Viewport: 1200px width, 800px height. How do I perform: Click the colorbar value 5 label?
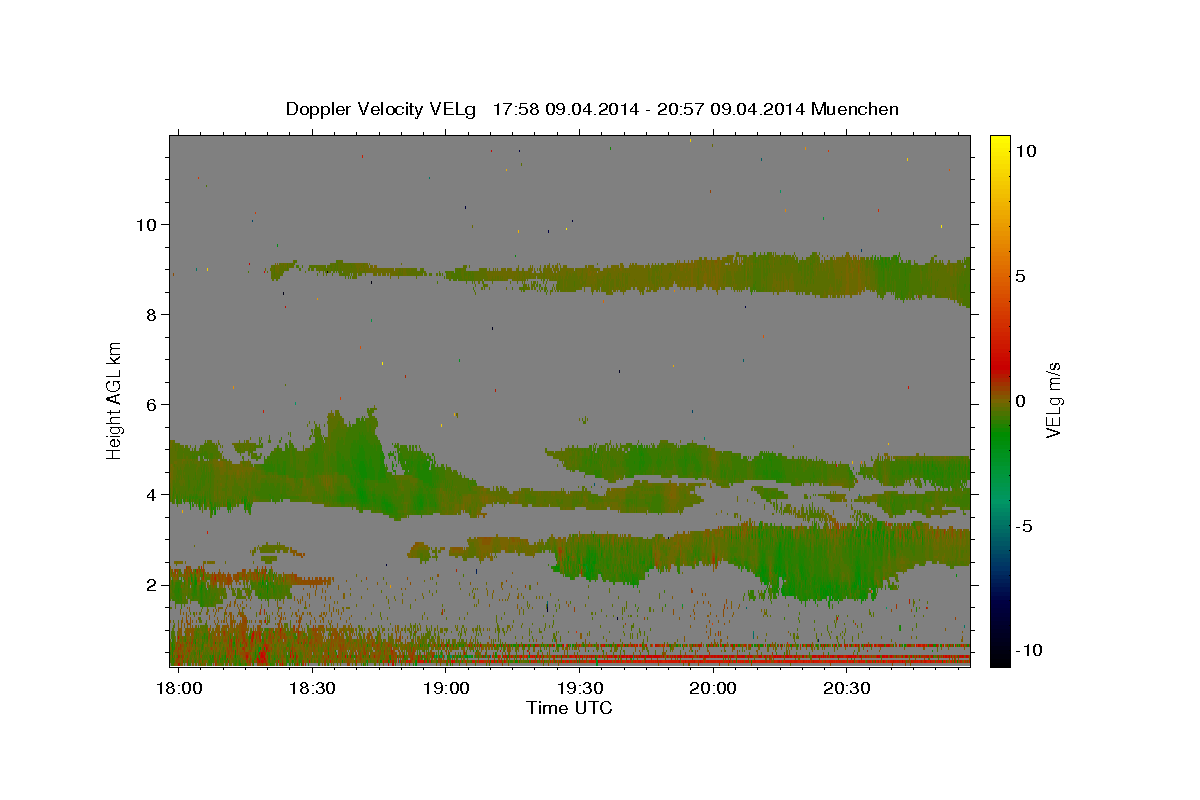coord(1020,276)
